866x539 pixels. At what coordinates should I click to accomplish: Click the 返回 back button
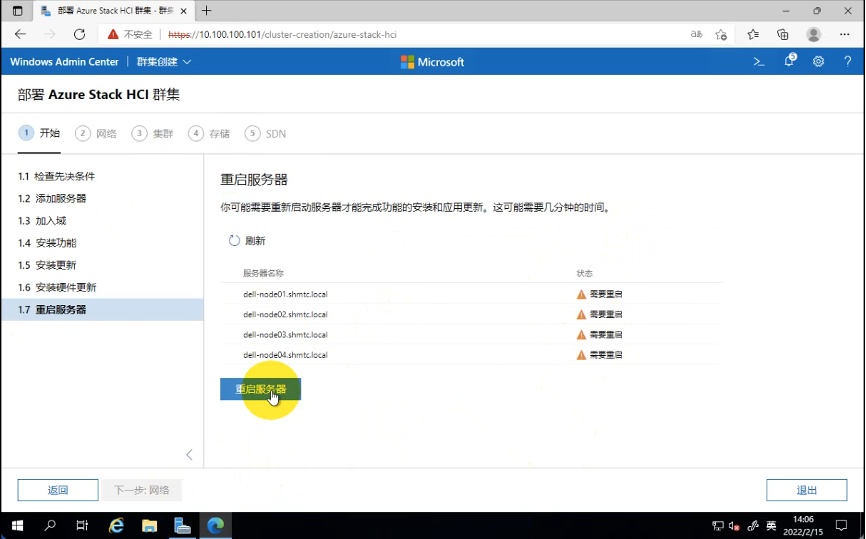pyautogui.click(x=58, y=490)
